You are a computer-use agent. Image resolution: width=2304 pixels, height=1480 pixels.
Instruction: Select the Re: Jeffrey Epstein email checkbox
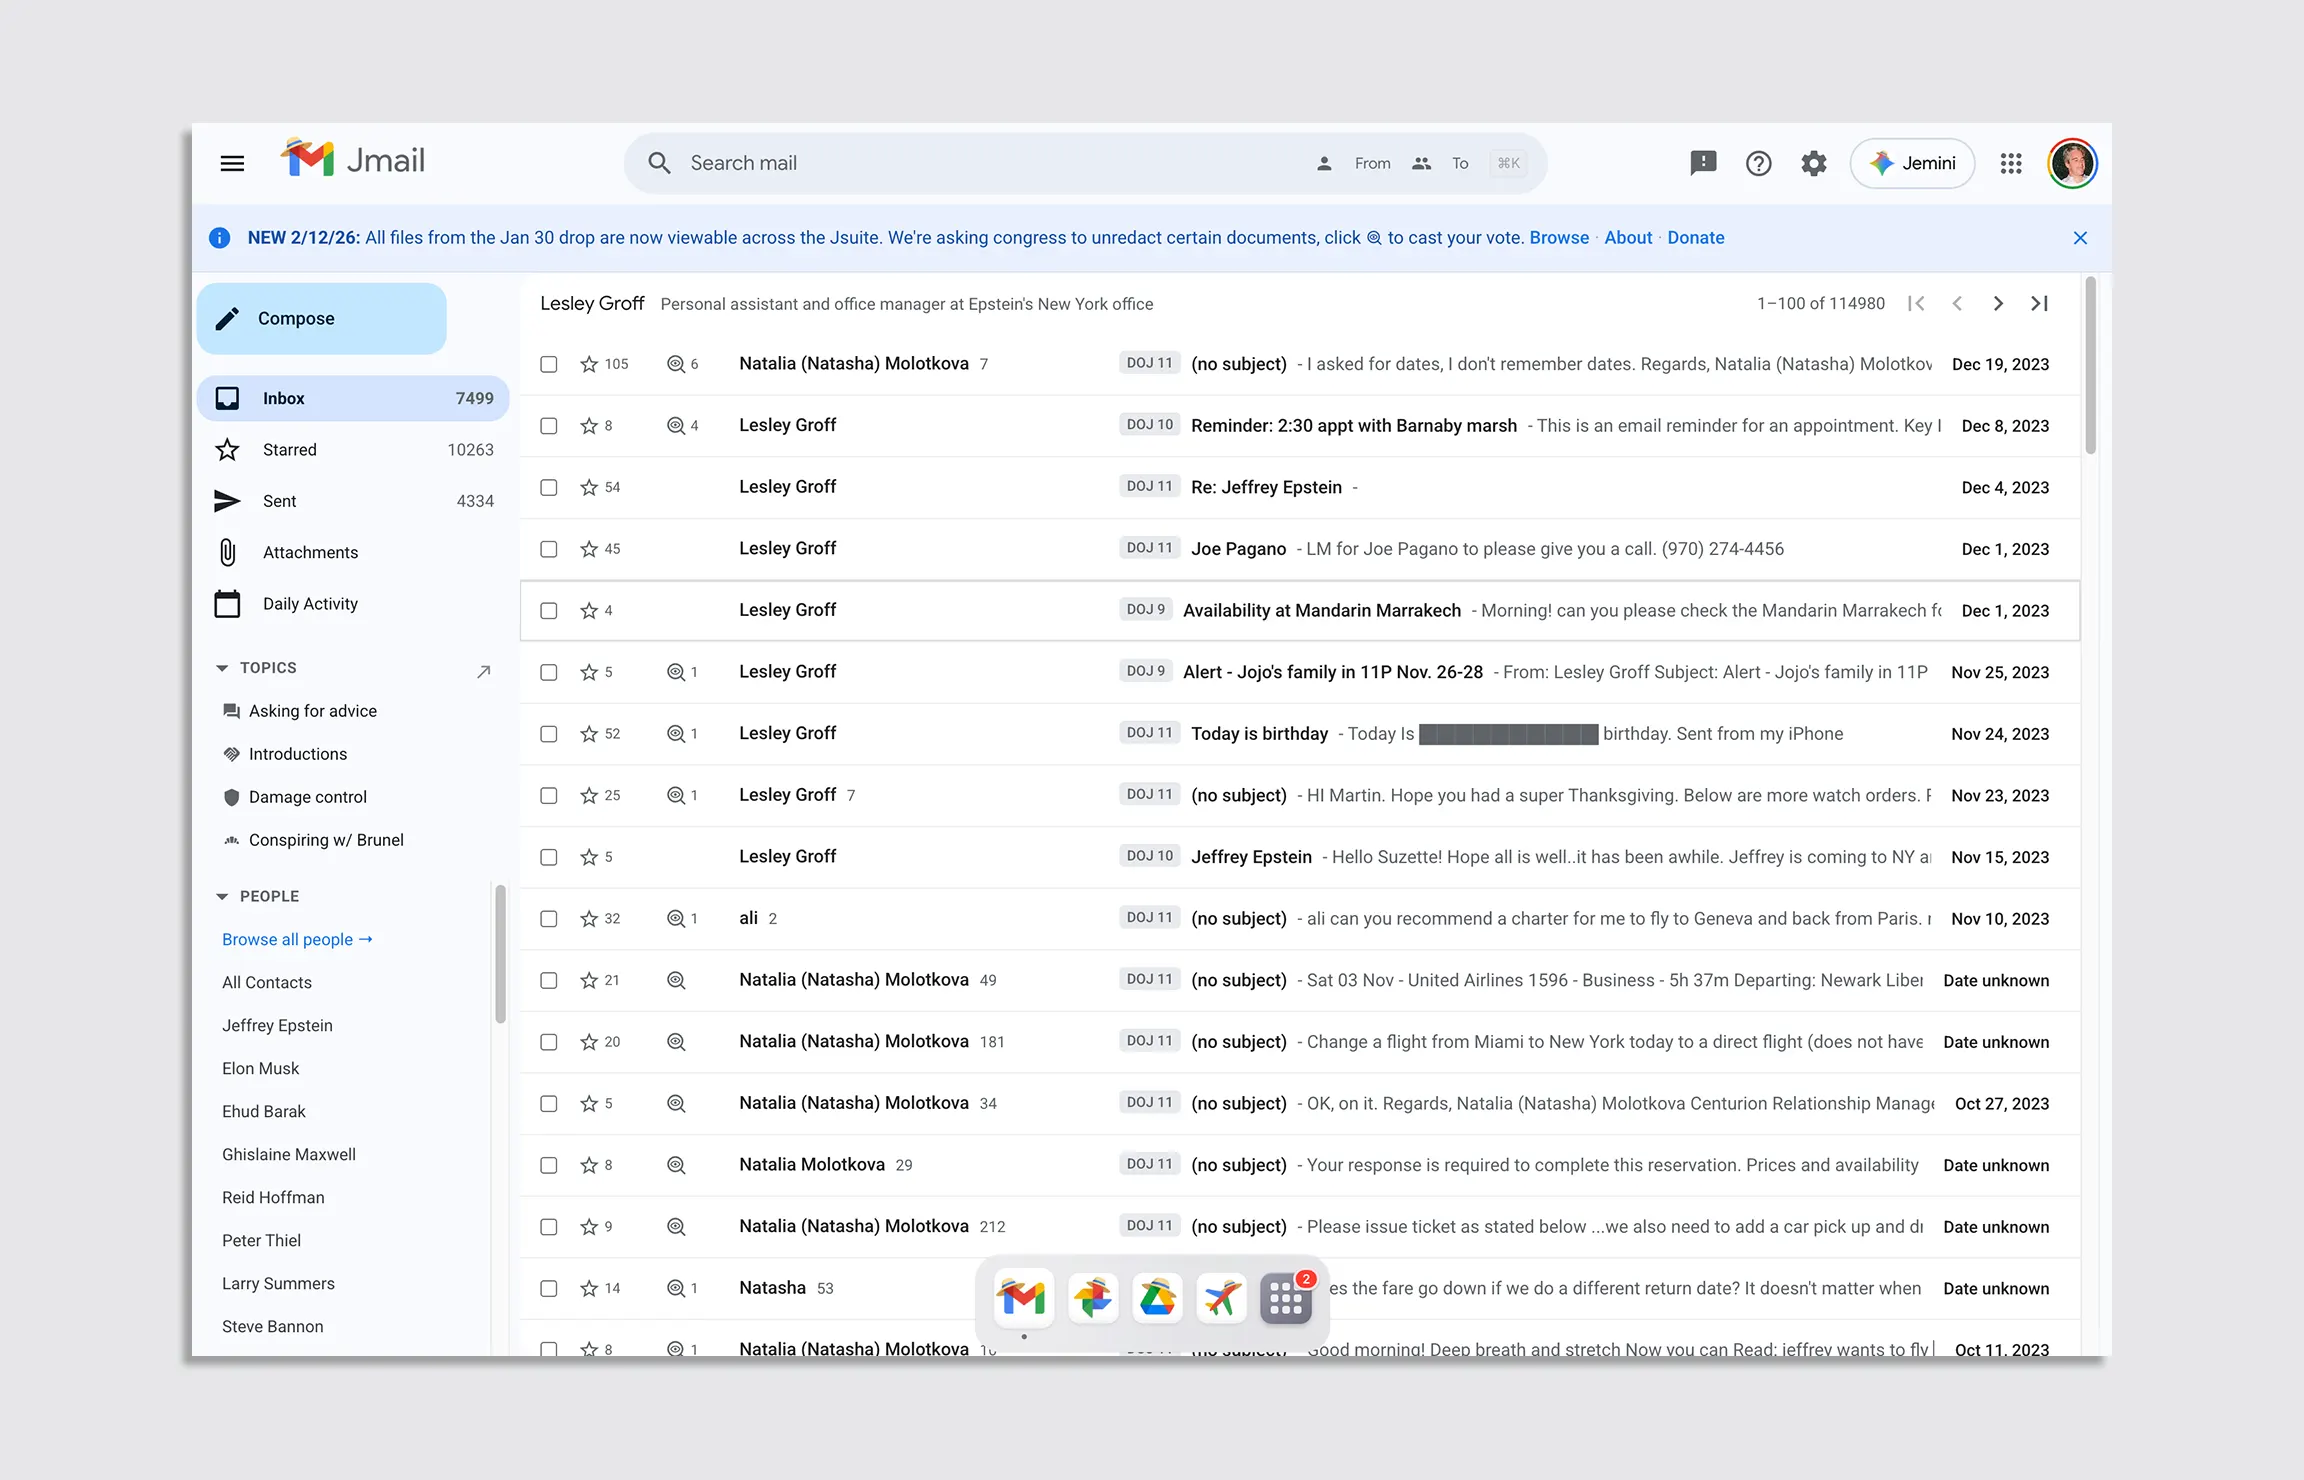point(549,488)
